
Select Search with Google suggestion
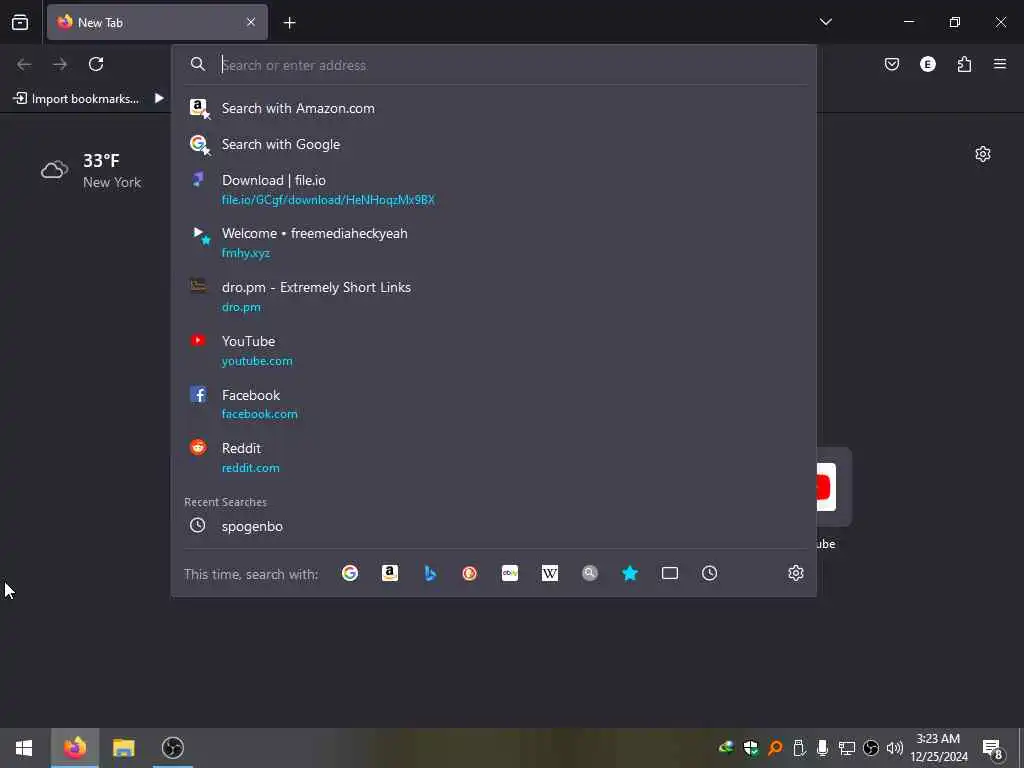tap(494, 144)
